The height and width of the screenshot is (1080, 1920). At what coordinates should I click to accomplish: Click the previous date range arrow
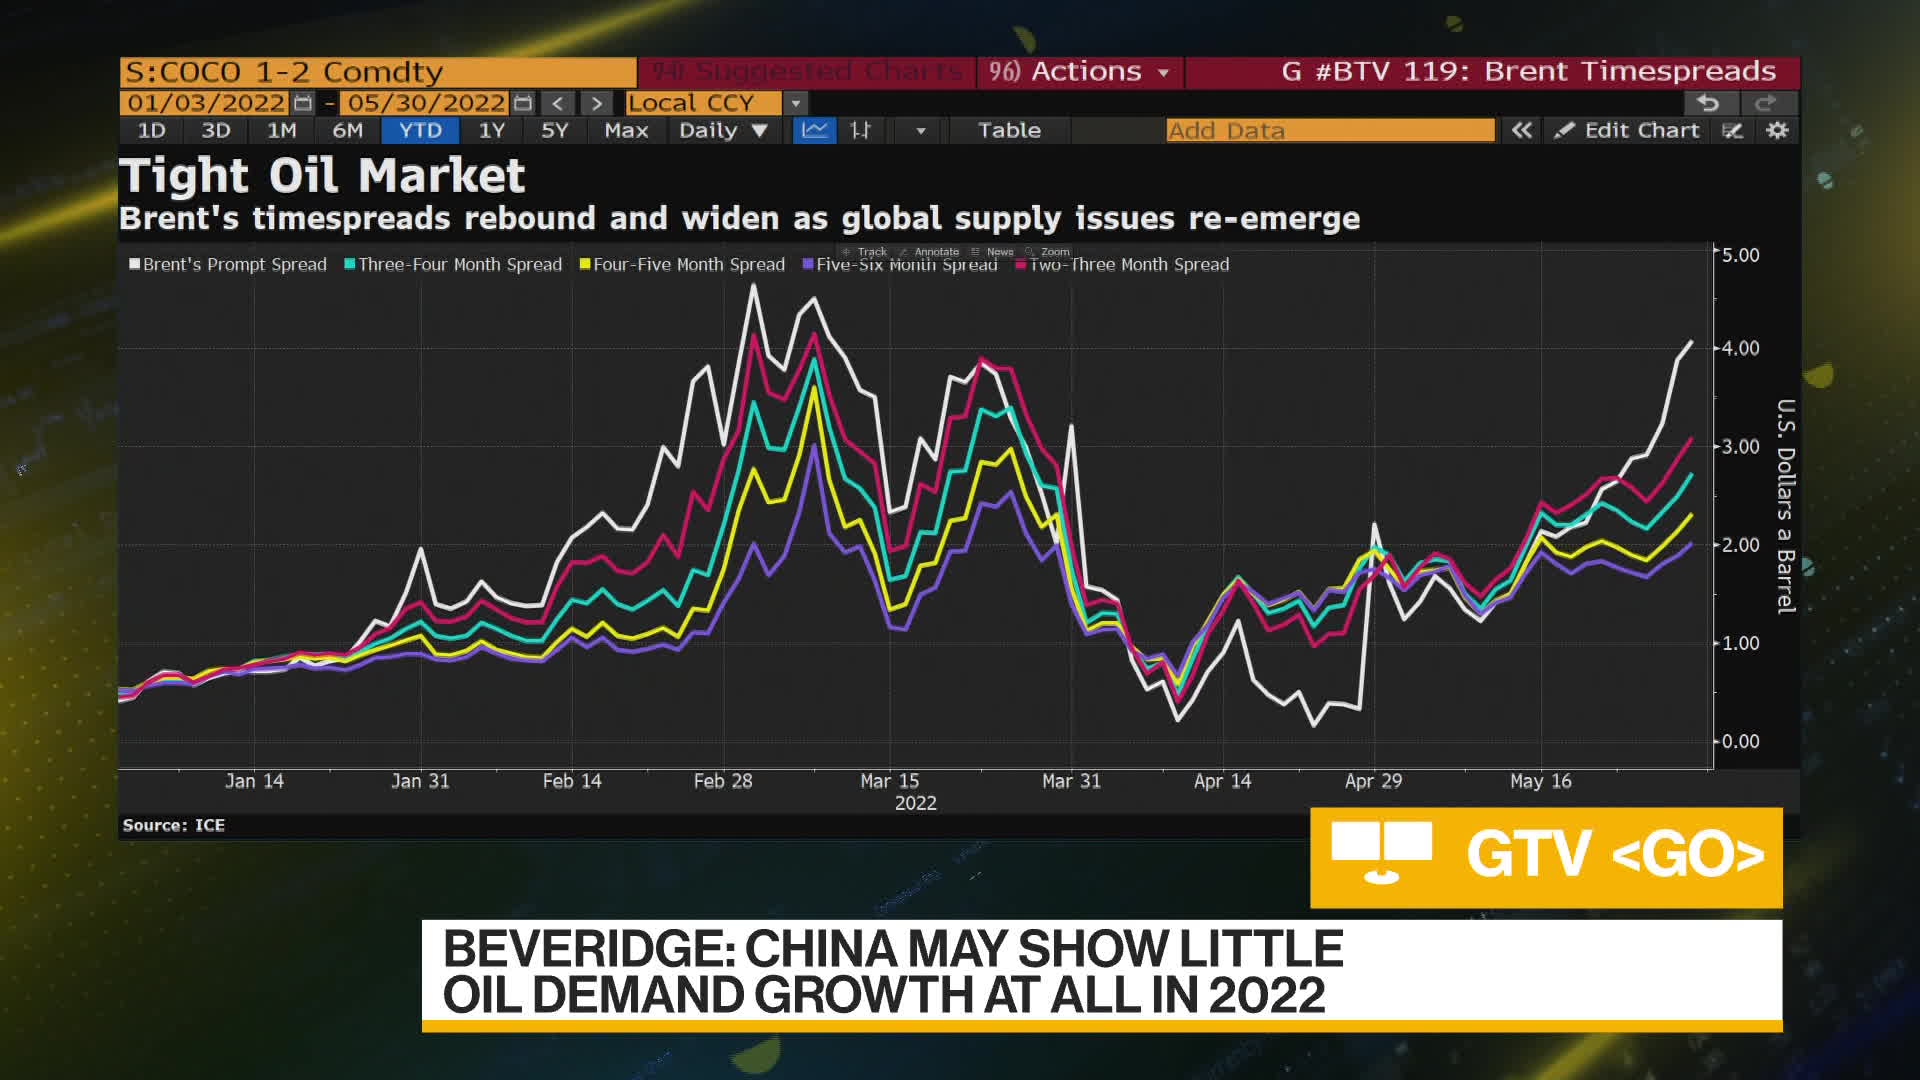click(x=558, y=103)
